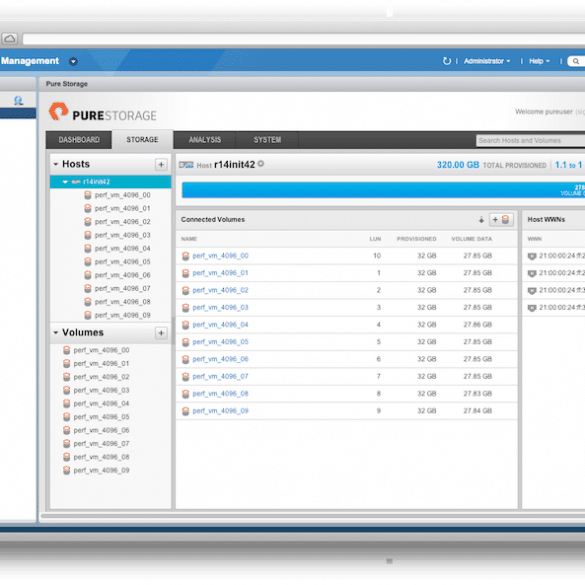
Task: Click the host icon beside Host r14init42
Action: (186, 165)
